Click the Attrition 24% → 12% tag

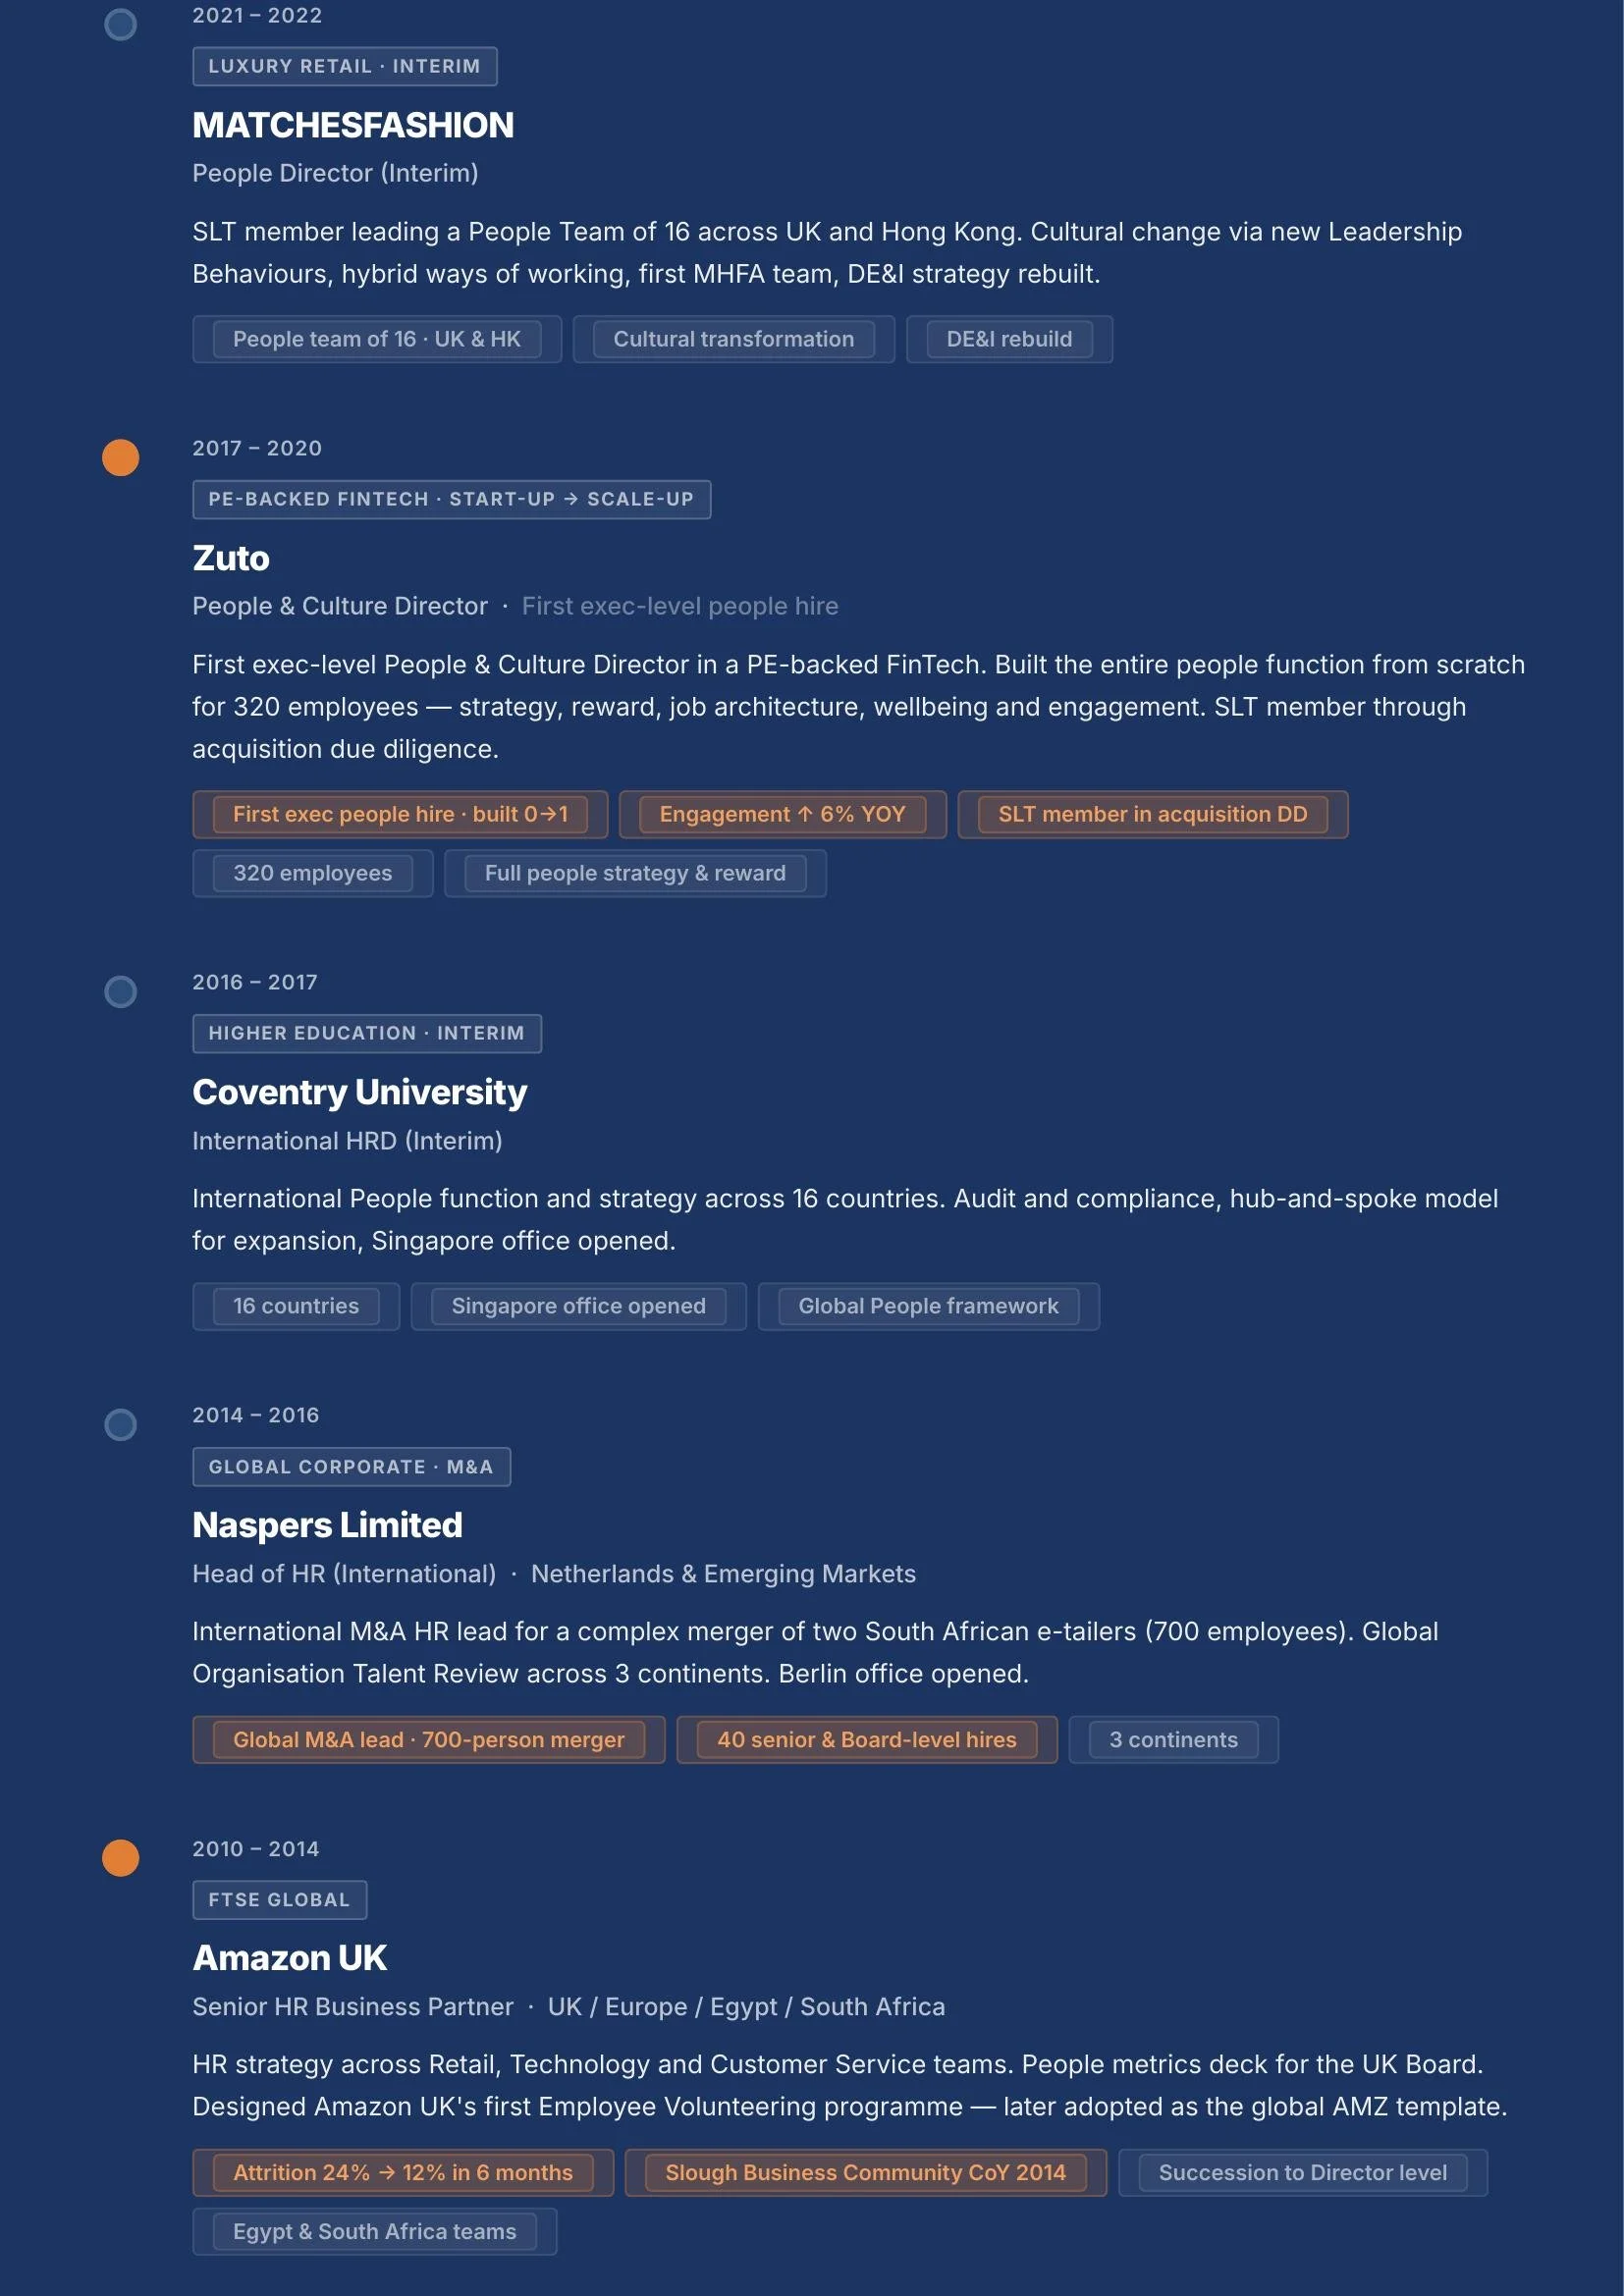coord(403,2173)
